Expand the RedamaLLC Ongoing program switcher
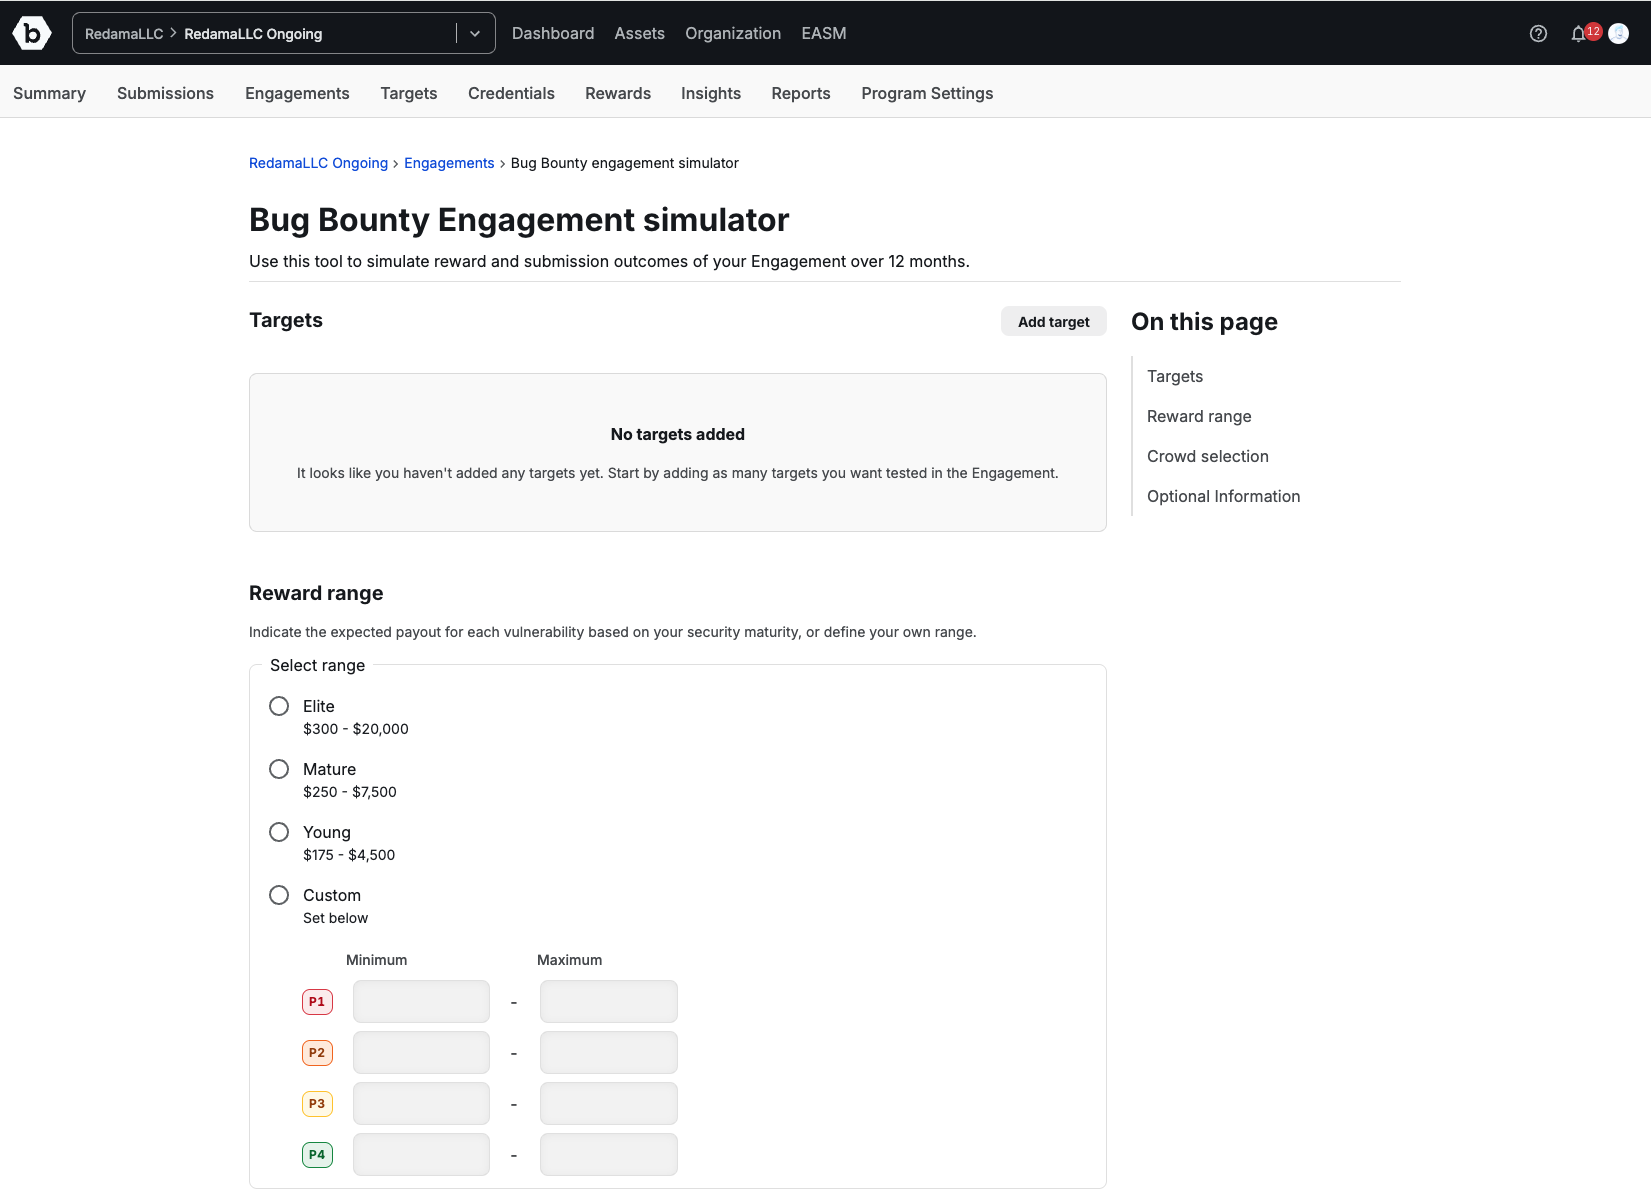This screenshot has width=1651, height=1191. point(475,33)
